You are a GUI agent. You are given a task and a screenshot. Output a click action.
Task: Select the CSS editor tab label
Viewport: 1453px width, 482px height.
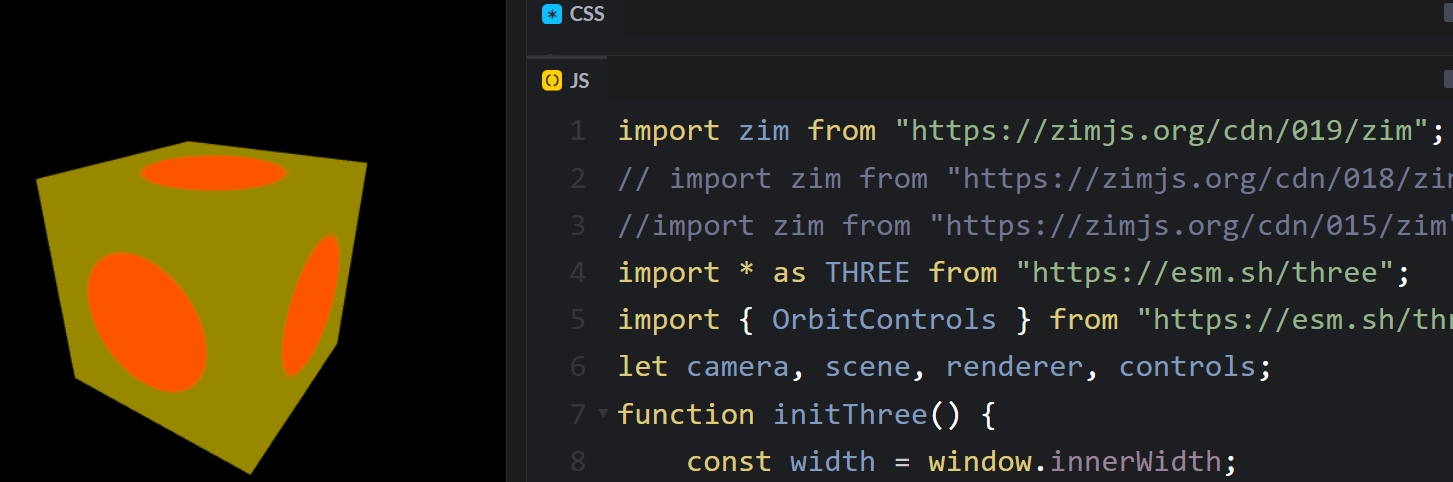pos(587,14)
